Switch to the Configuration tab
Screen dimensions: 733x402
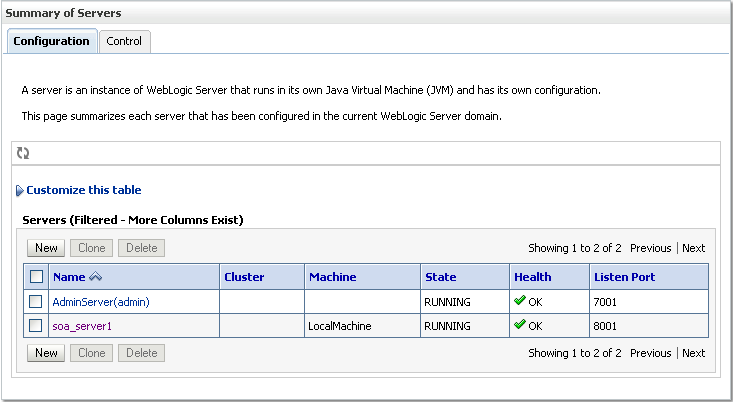click(x=51, y=41)
